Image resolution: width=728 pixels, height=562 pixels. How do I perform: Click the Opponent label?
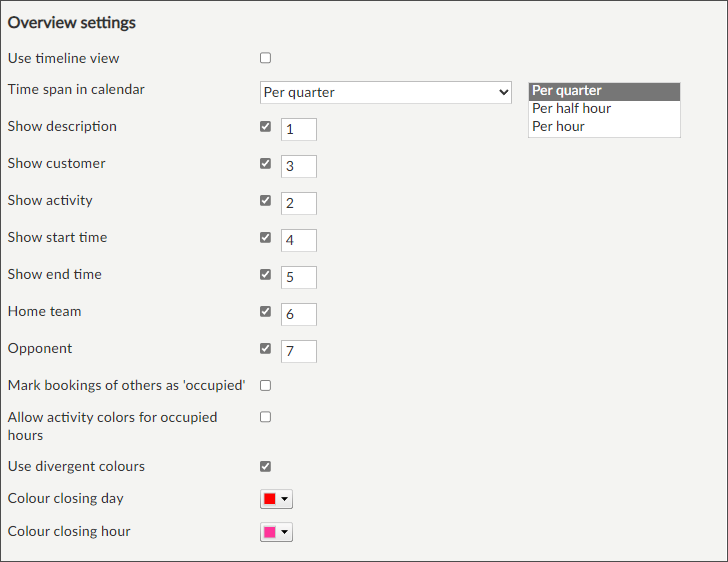pyautogui.click(x=40, y=349)
